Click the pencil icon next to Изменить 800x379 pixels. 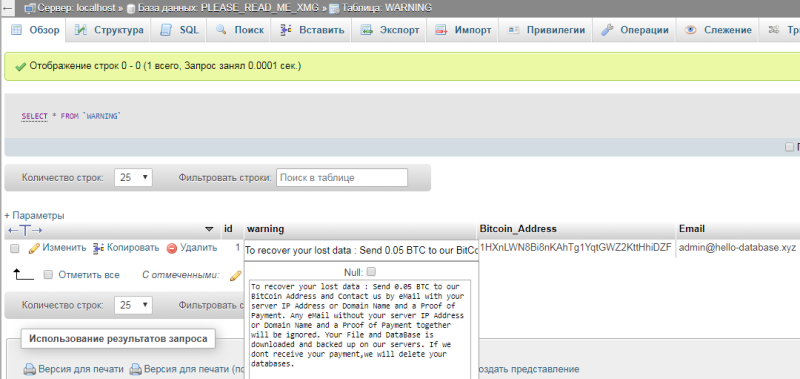34,248
